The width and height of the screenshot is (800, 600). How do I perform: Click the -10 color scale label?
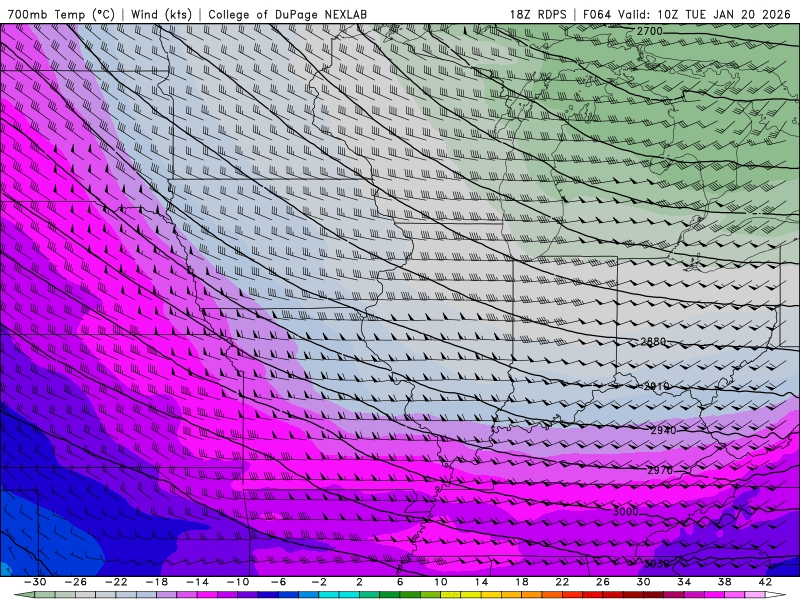[x=238, y=582]
